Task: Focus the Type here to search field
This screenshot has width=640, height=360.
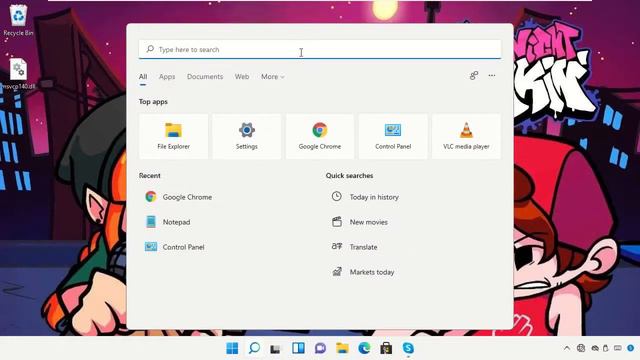Action: 320,49
